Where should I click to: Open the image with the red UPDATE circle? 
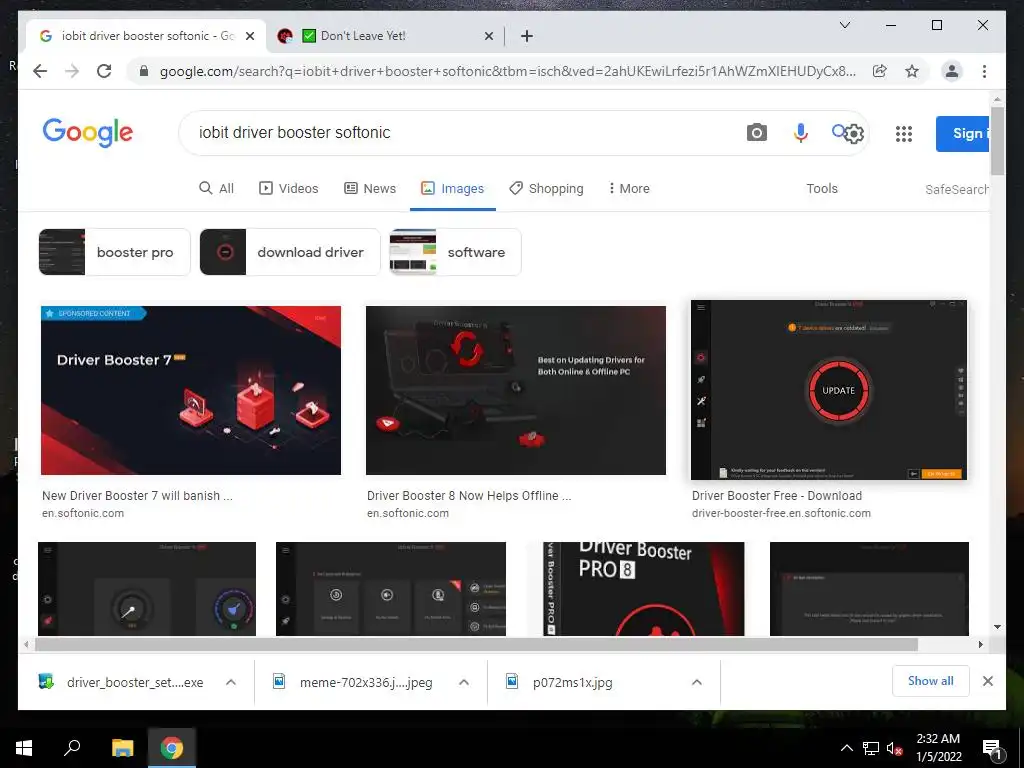click(x=829, y=390)
